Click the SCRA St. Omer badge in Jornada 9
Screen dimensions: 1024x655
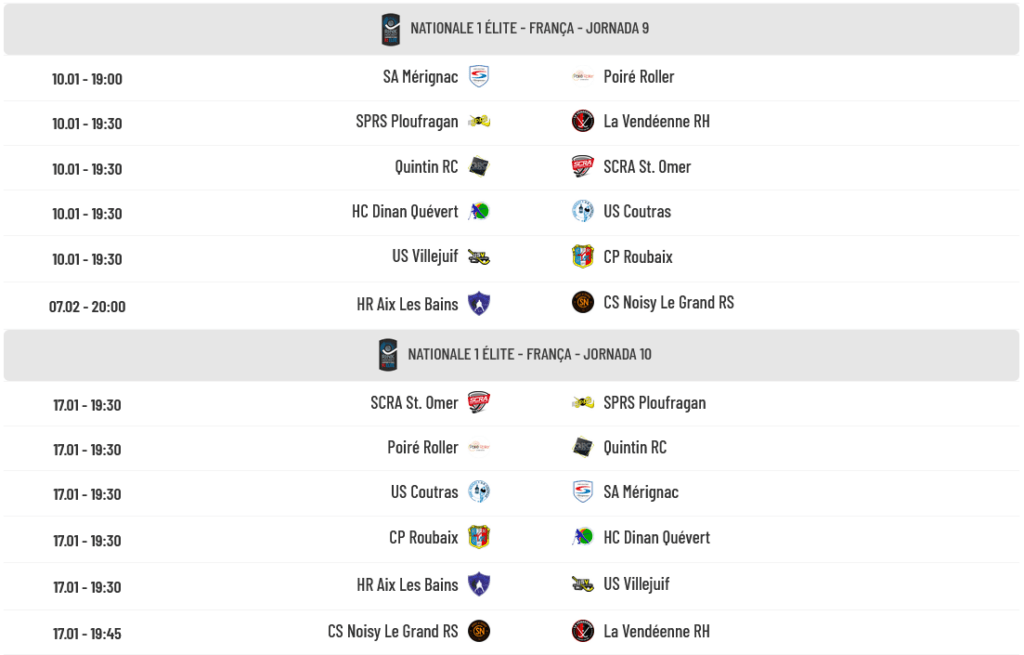point(583,167)
